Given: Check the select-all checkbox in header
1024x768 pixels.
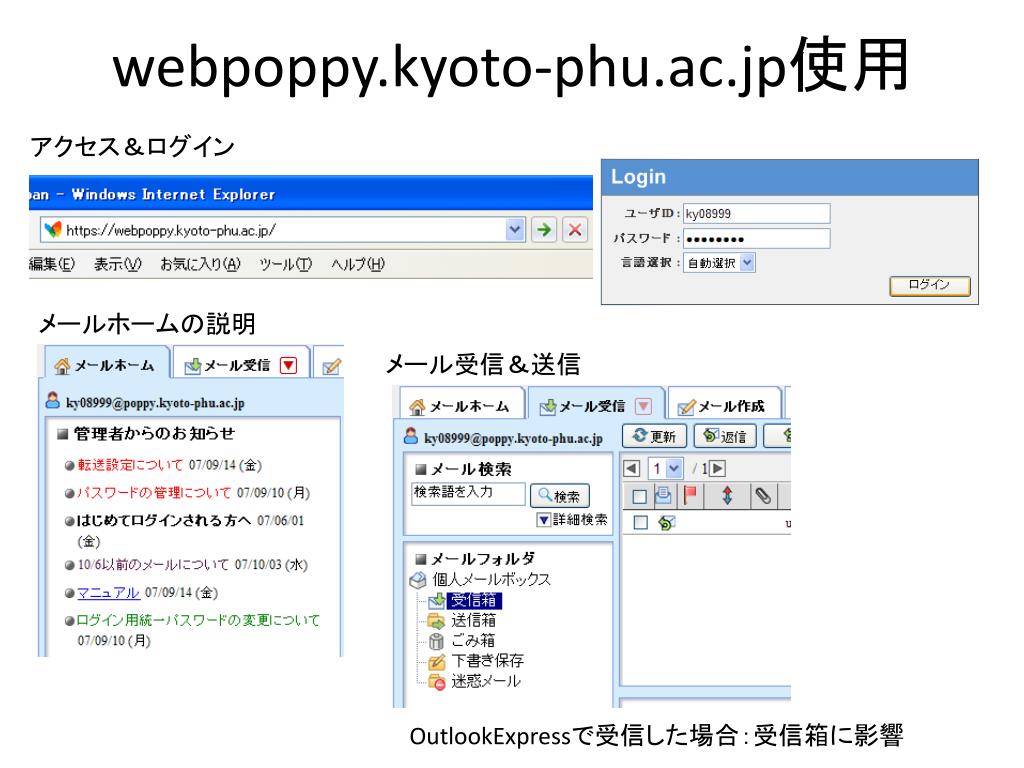Looking at the screenshot, I should [640, 497].
